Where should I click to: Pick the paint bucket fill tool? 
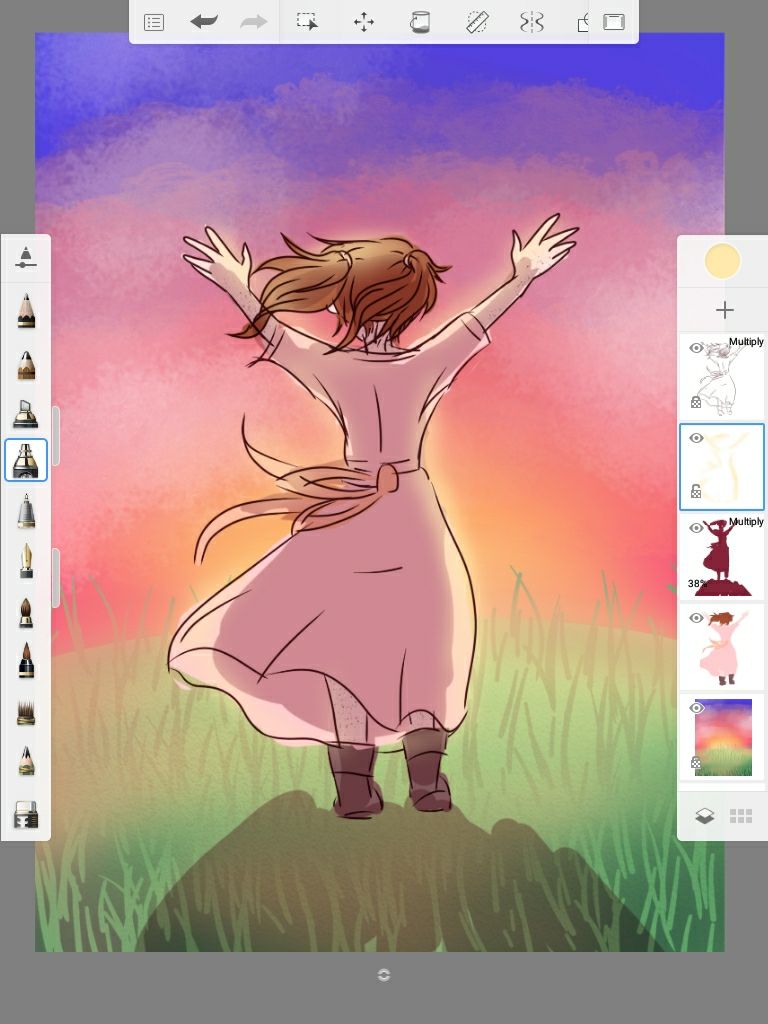[x=419, y=22]
